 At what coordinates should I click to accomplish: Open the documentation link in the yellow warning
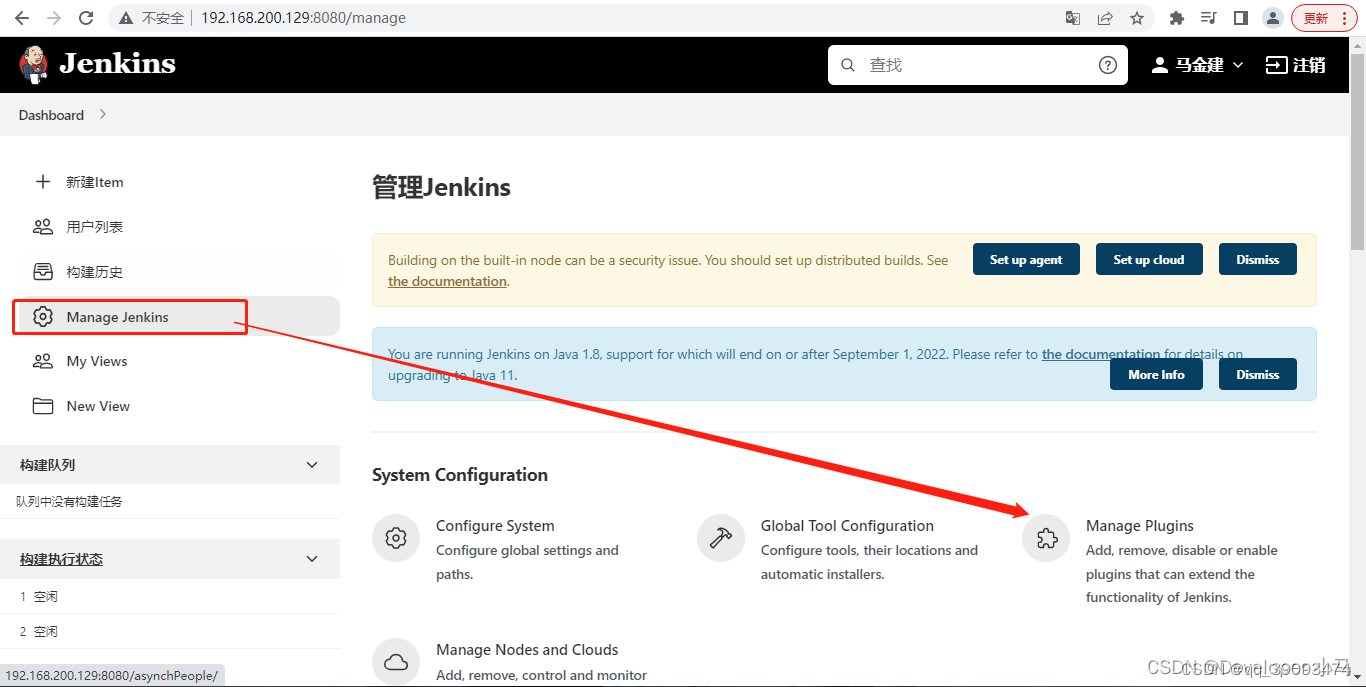pyautogui.click(x=447, y=282)
